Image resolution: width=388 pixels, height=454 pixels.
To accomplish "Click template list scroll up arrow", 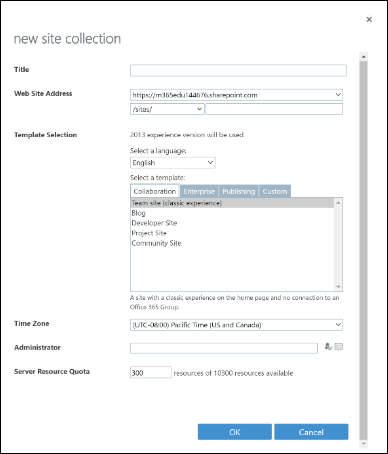I will (338, 203).
